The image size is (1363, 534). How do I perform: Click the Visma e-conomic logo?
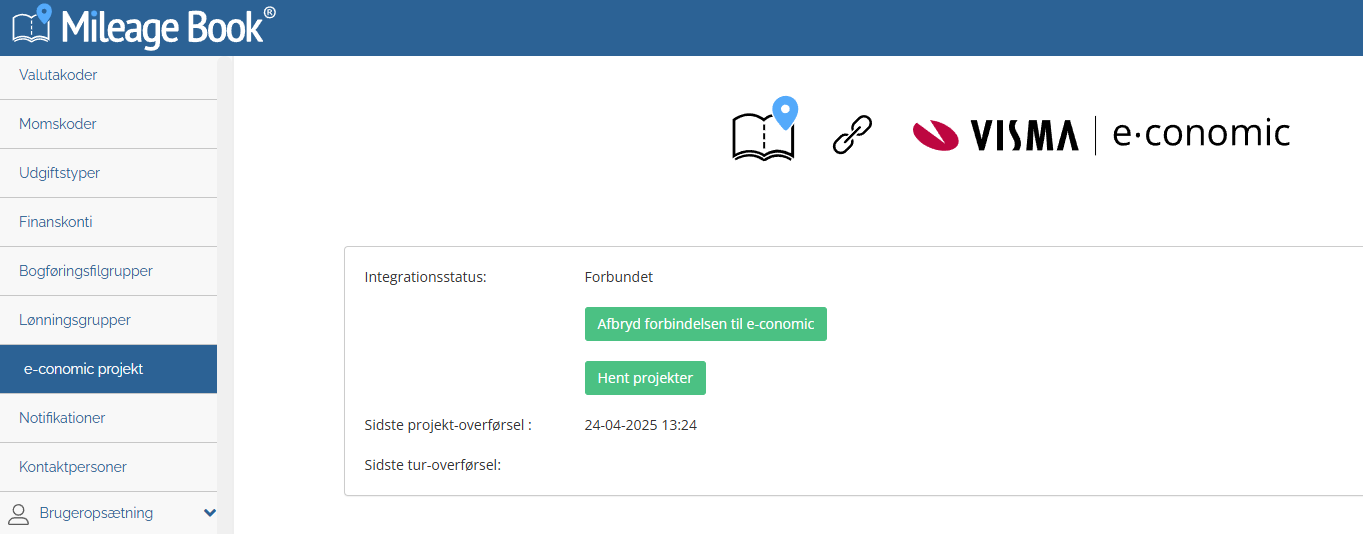click(1101, 135)
